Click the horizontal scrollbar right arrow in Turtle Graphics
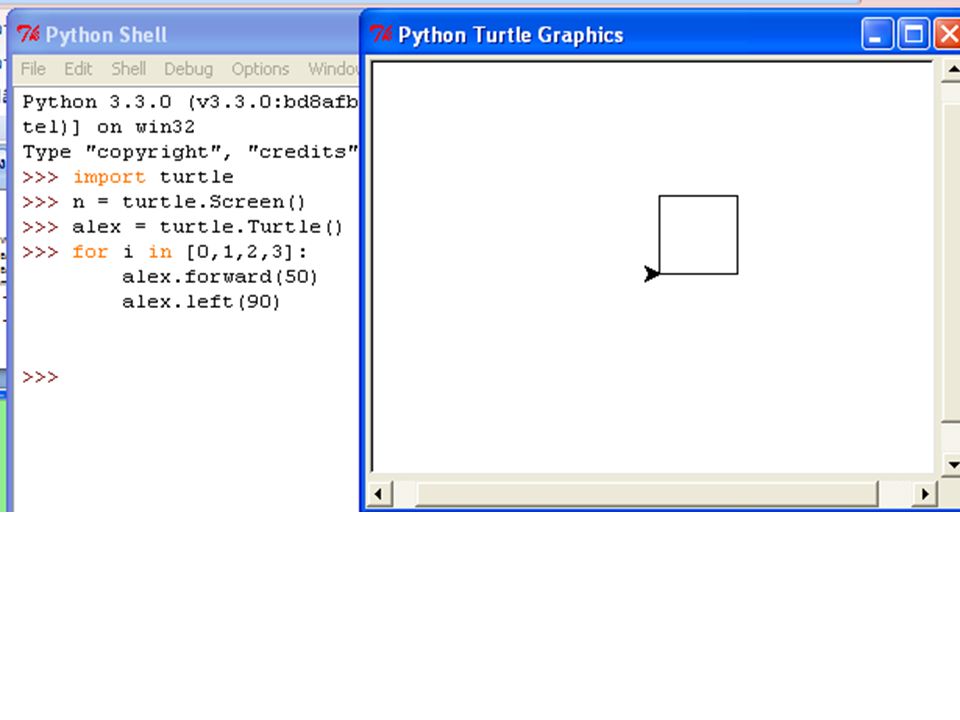This screenshot has width=960, height=720. point(924,493)
